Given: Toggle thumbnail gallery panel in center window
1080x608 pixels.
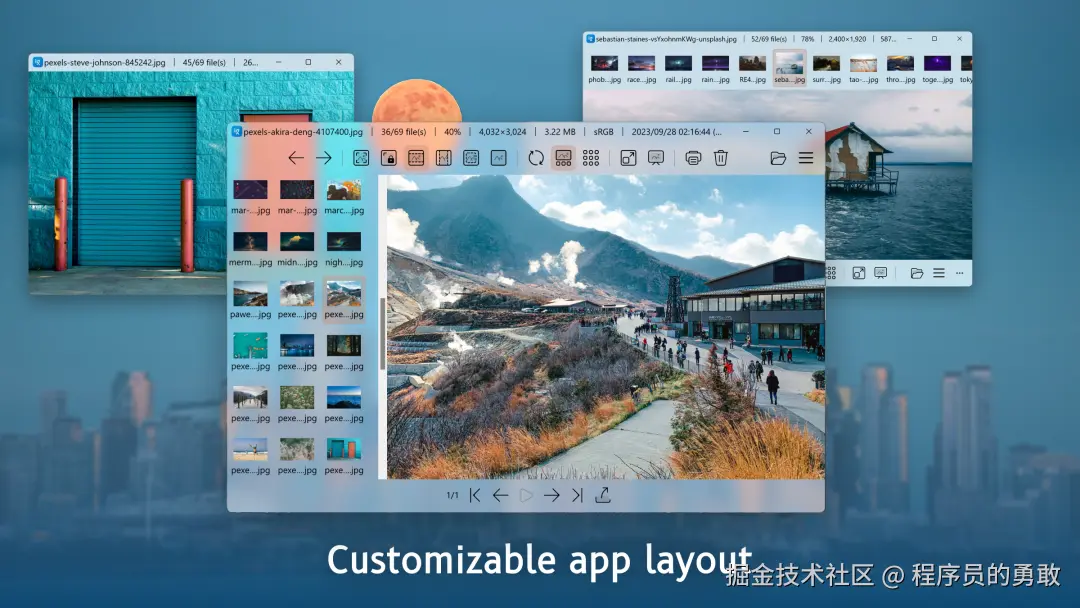Looking at the screenshot, I should [563, 158].
